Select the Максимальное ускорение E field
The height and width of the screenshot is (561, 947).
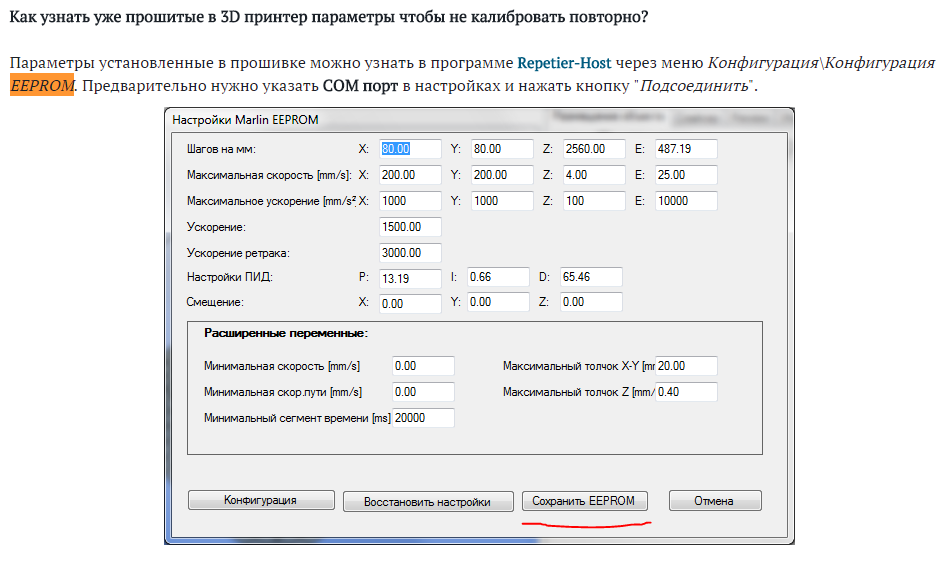click(x=686, y=201)
